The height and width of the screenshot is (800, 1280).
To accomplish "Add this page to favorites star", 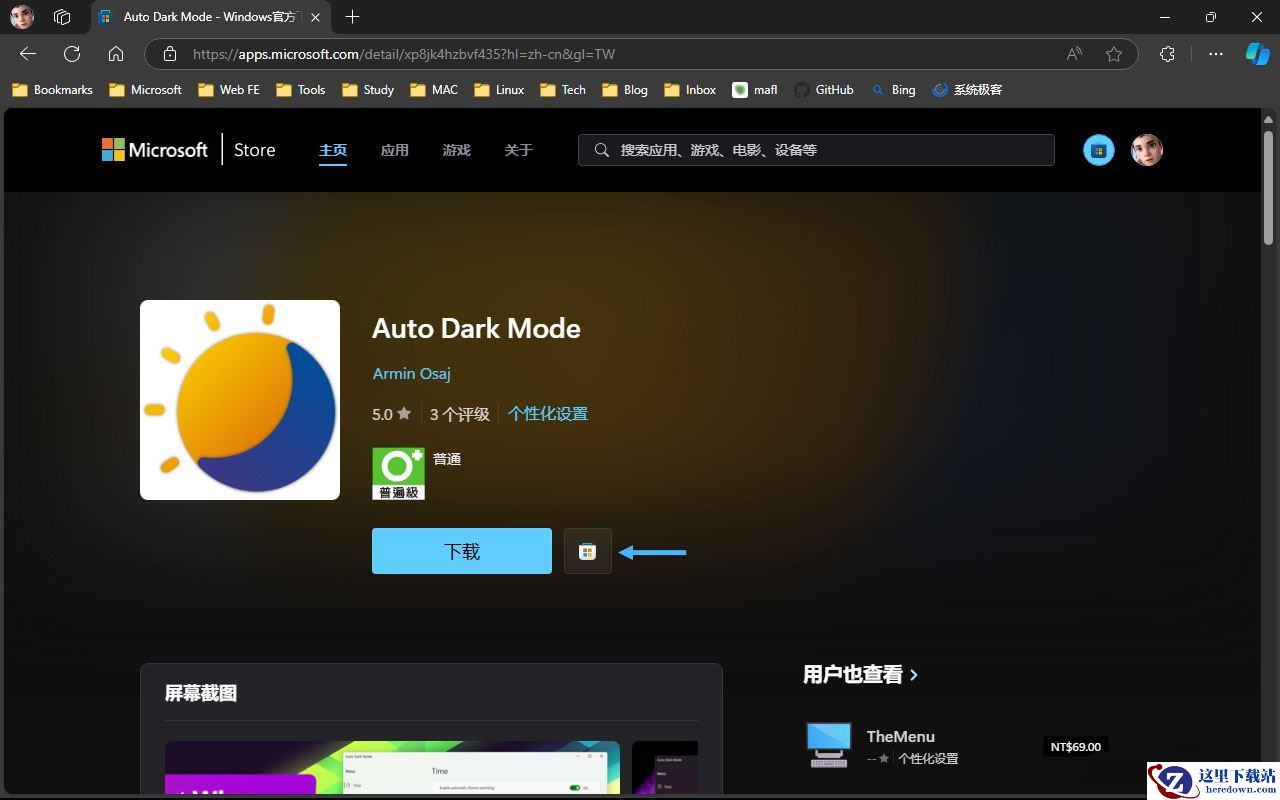I will tap(1114, 54).
